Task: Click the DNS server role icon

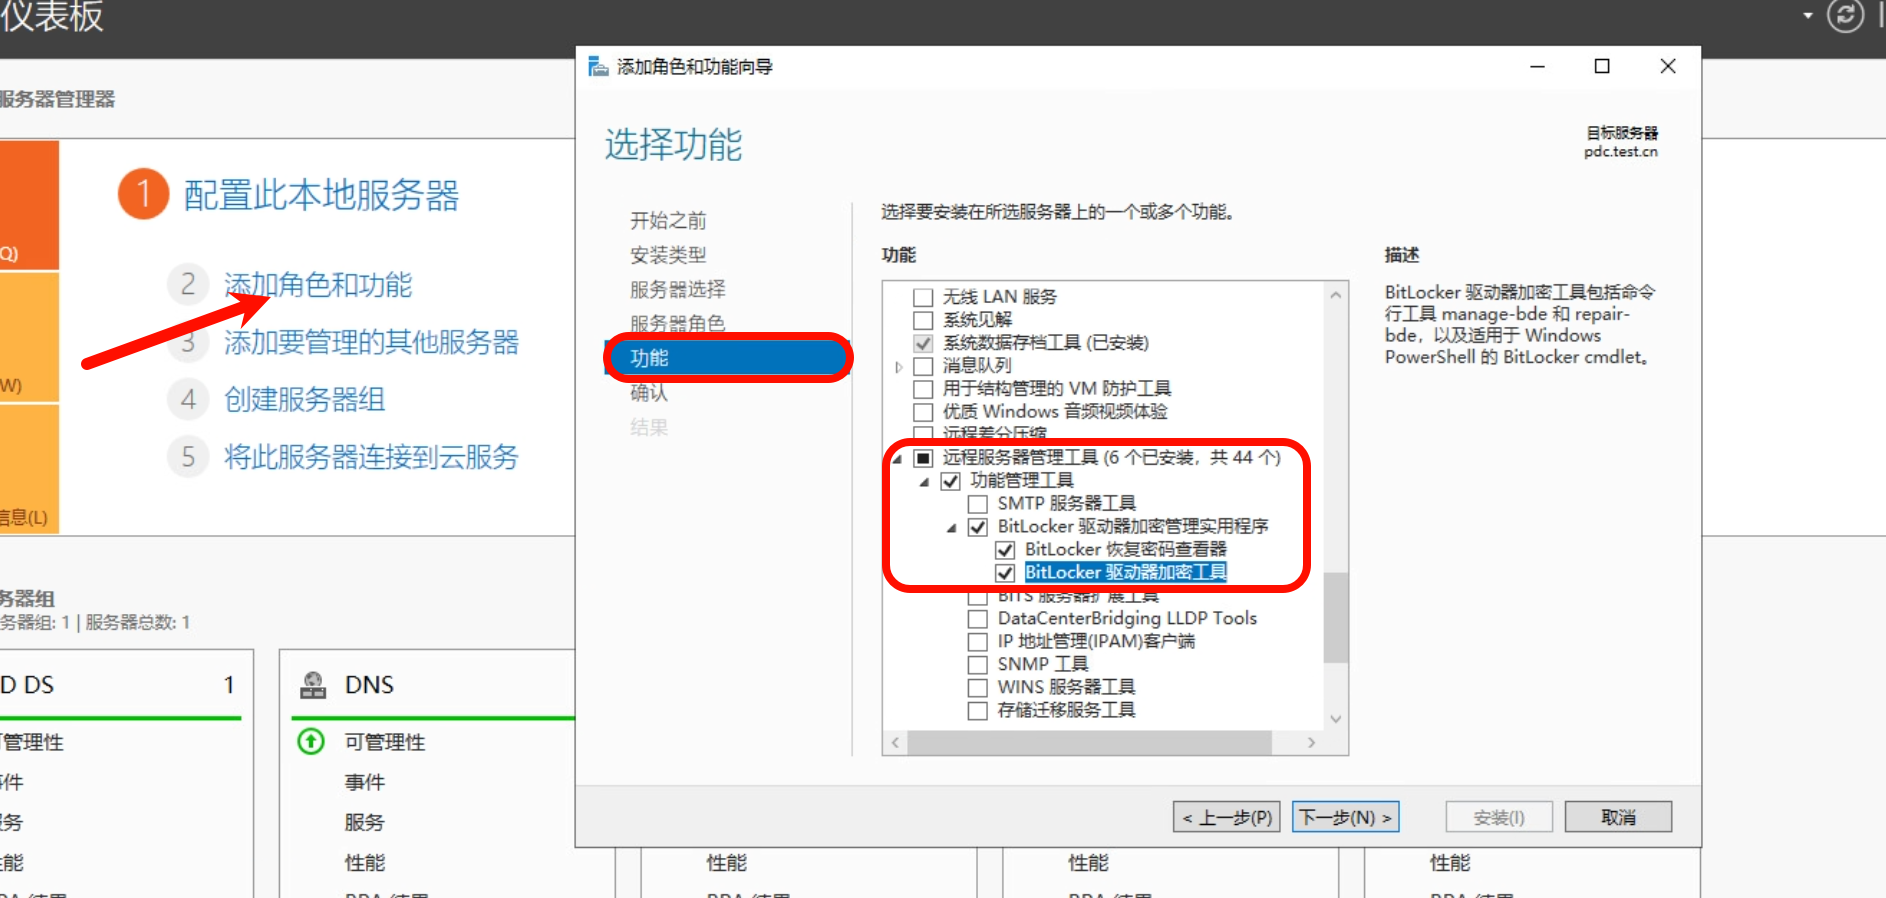Action: pyautogui.click(x=314, y=685)
